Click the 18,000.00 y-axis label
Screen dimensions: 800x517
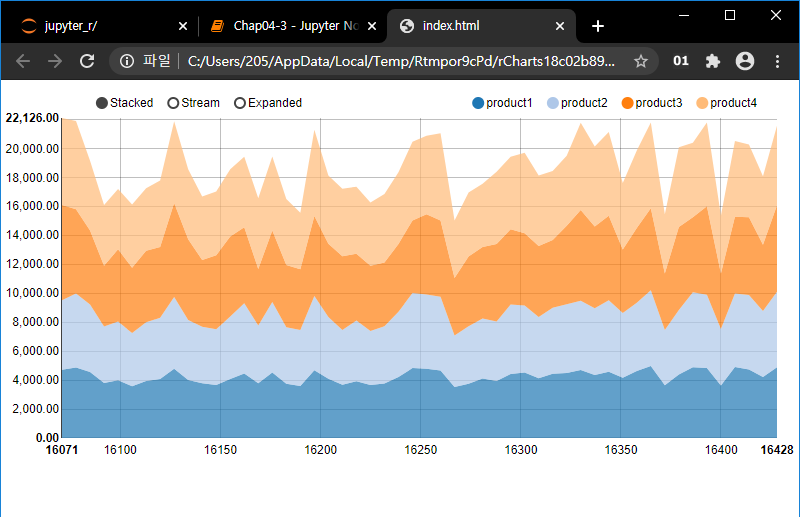click(32, 178)
